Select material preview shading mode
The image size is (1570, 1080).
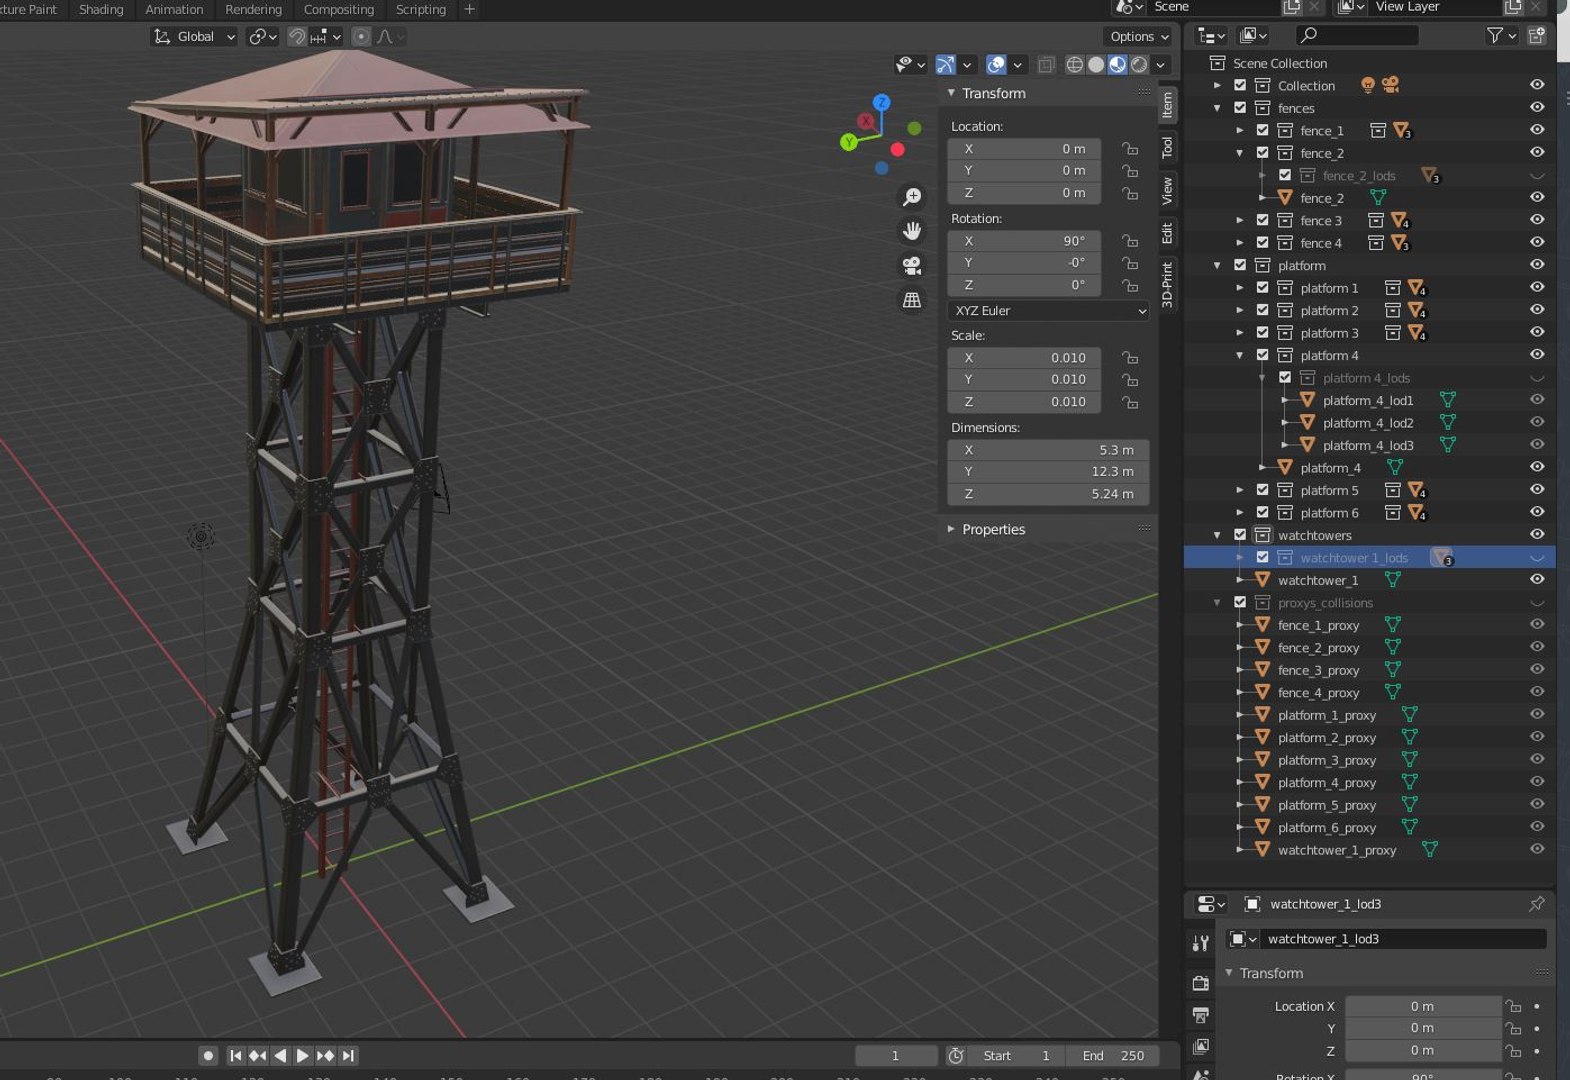coord(1117,64)
